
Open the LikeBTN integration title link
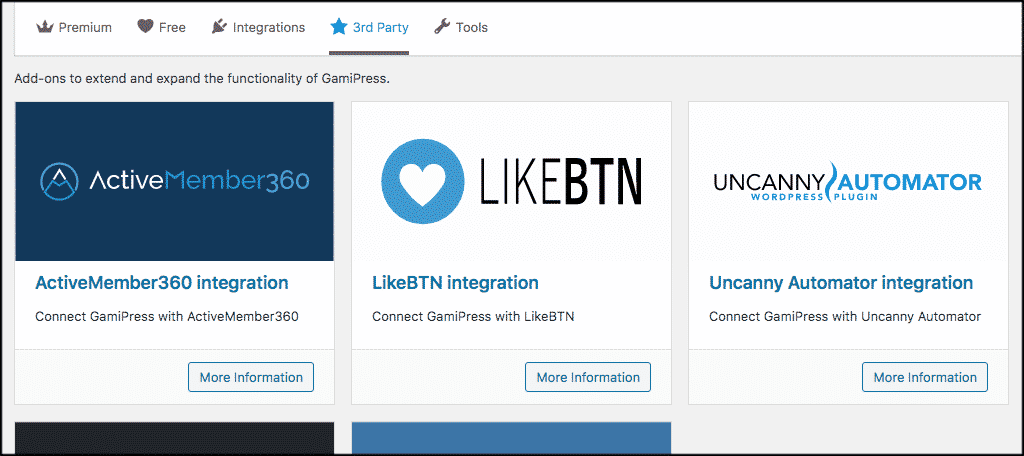point(455,283)
